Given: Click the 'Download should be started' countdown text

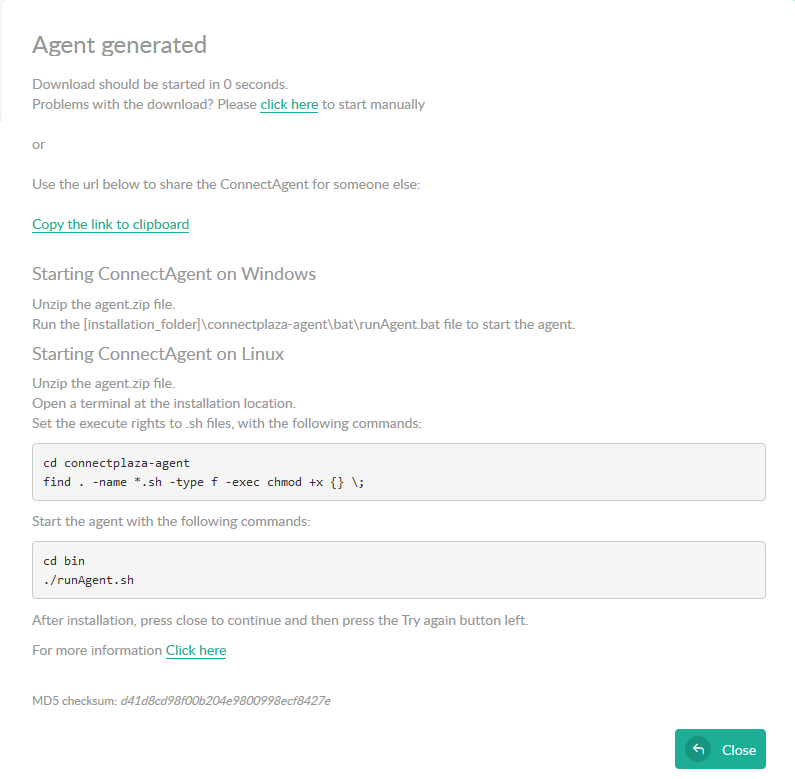Looking at the screenshot, I should pyautogui.click(x=159, y=84).
